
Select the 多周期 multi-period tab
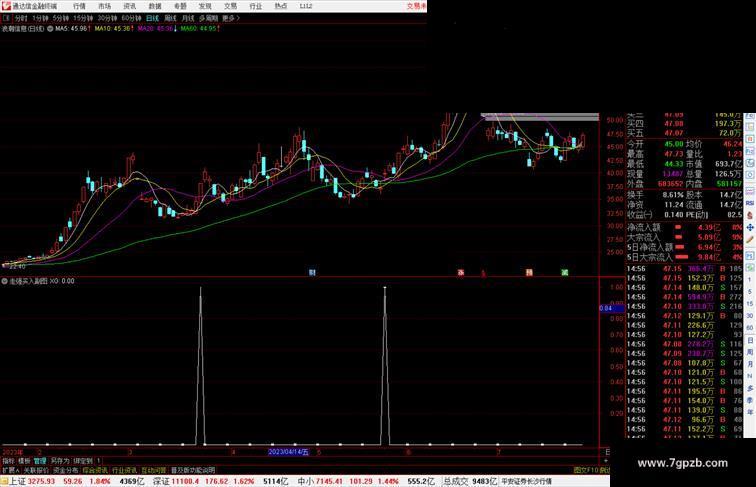tap(208, 18)
